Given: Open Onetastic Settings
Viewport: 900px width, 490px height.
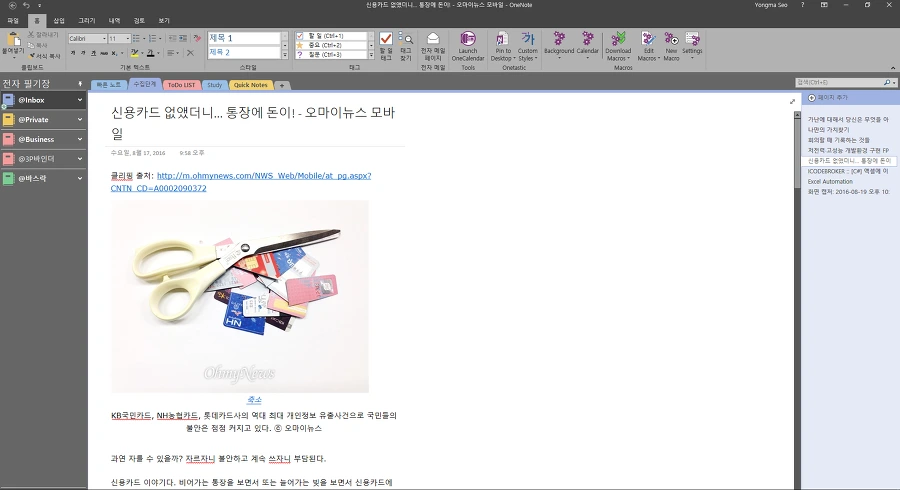Looking at the screenshot, I should (x=692, y=45).
